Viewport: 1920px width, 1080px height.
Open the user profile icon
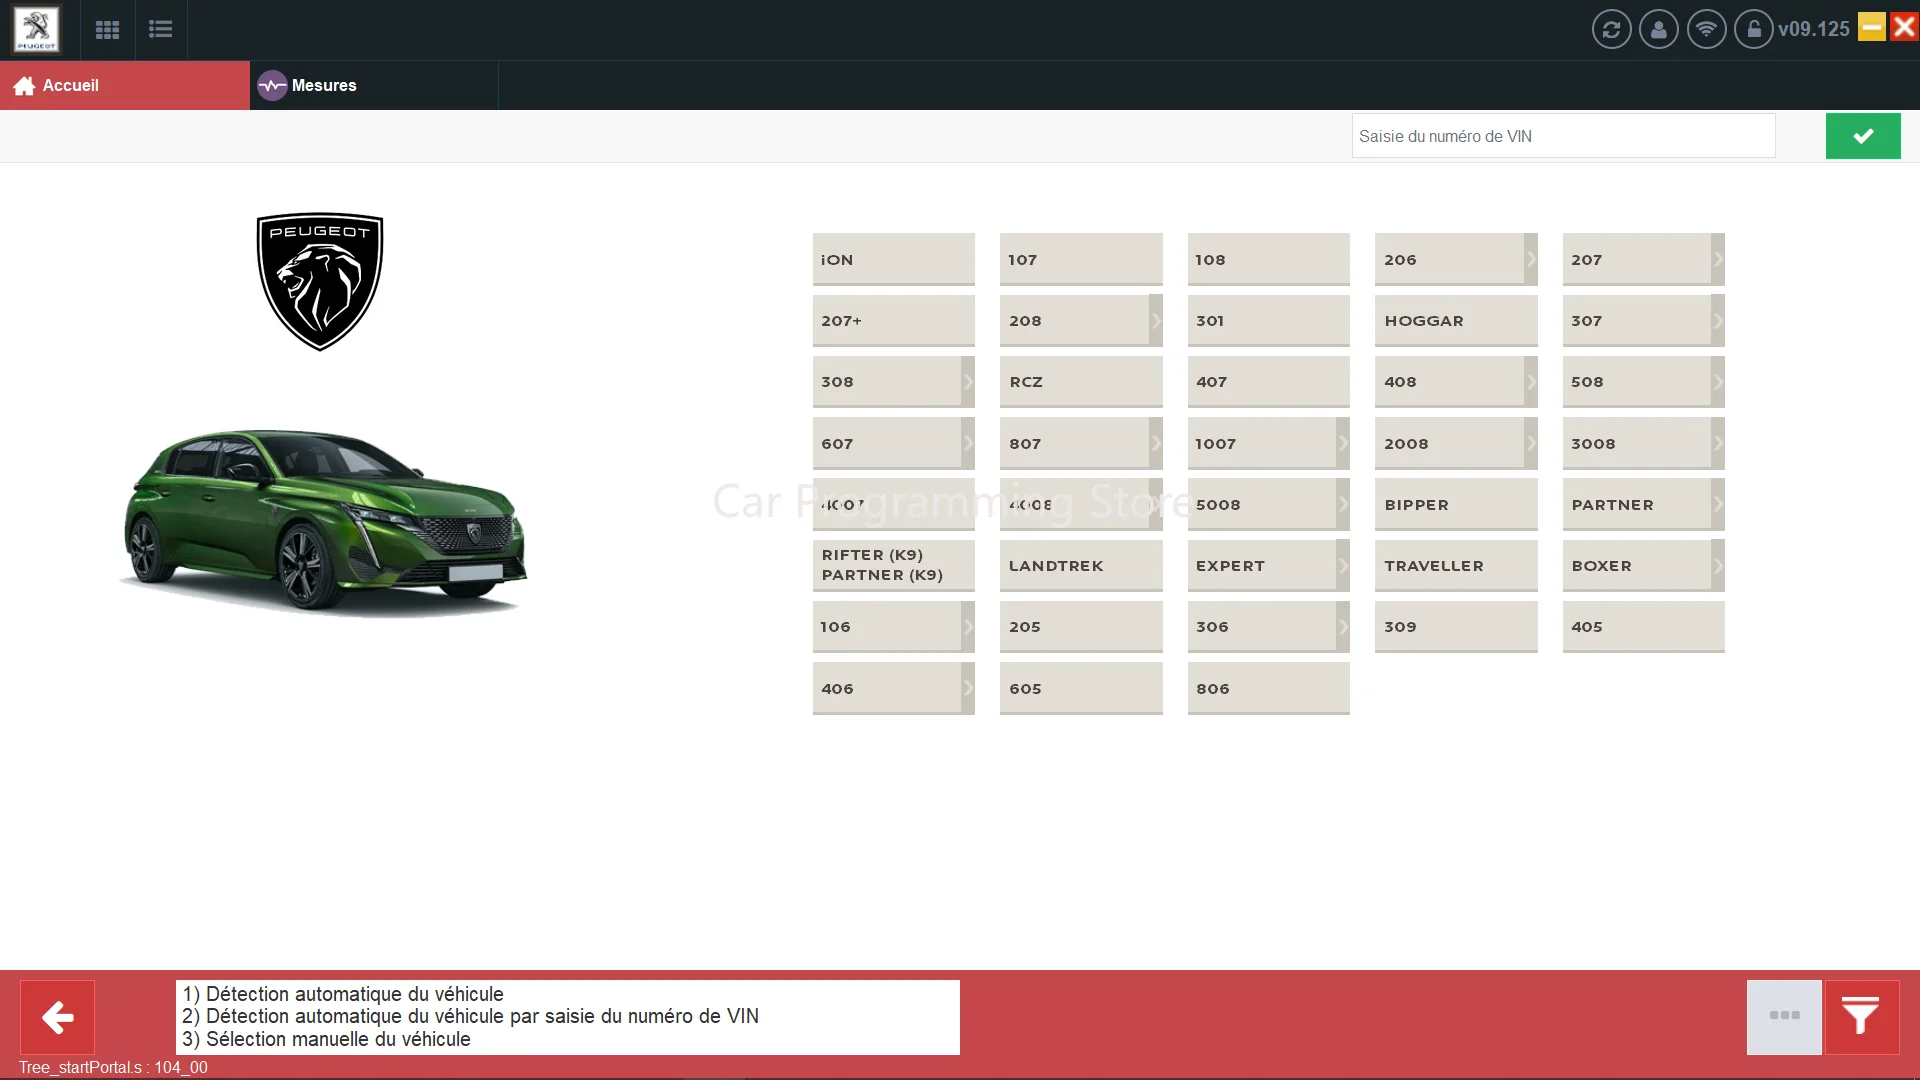pyautogui.click(x=1658, y=29)
